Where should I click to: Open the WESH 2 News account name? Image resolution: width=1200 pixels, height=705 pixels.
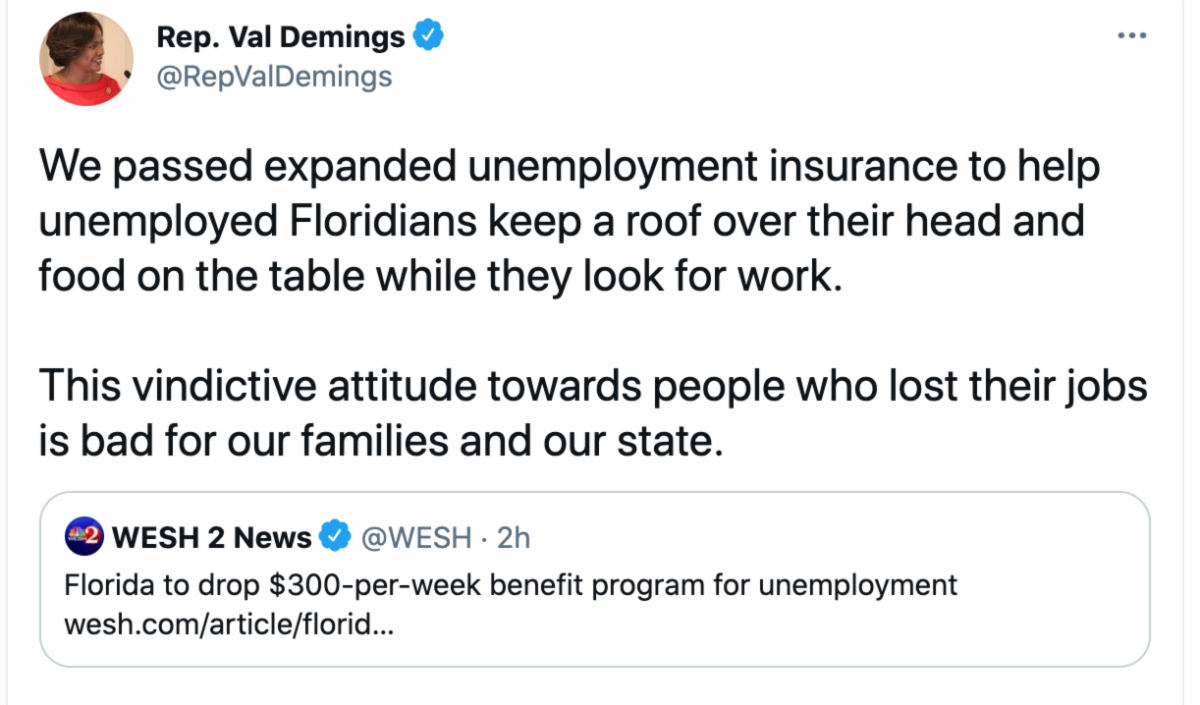point(211,538)
